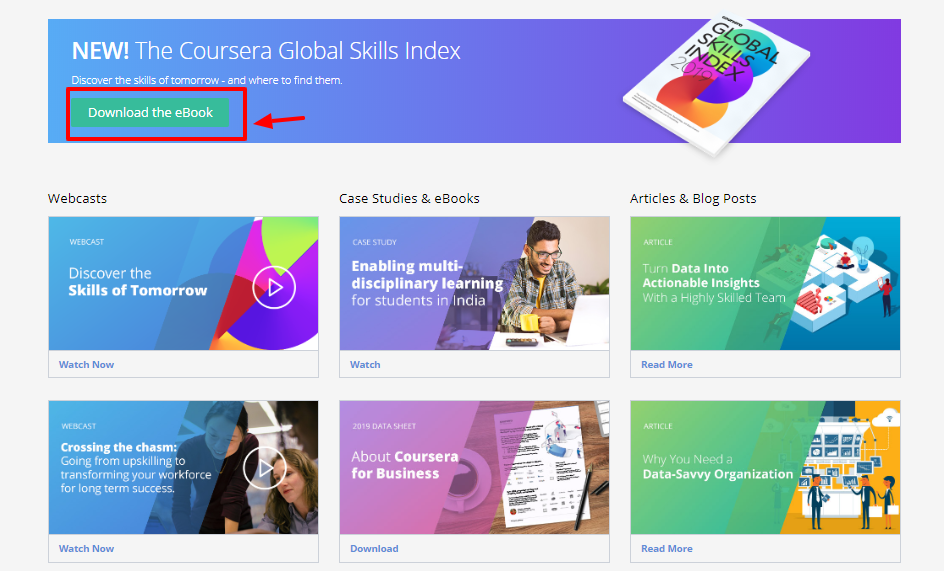944x571 pixels.
Task: Play the Crossing the chasm webcast video
Action: tap(264, 467)
